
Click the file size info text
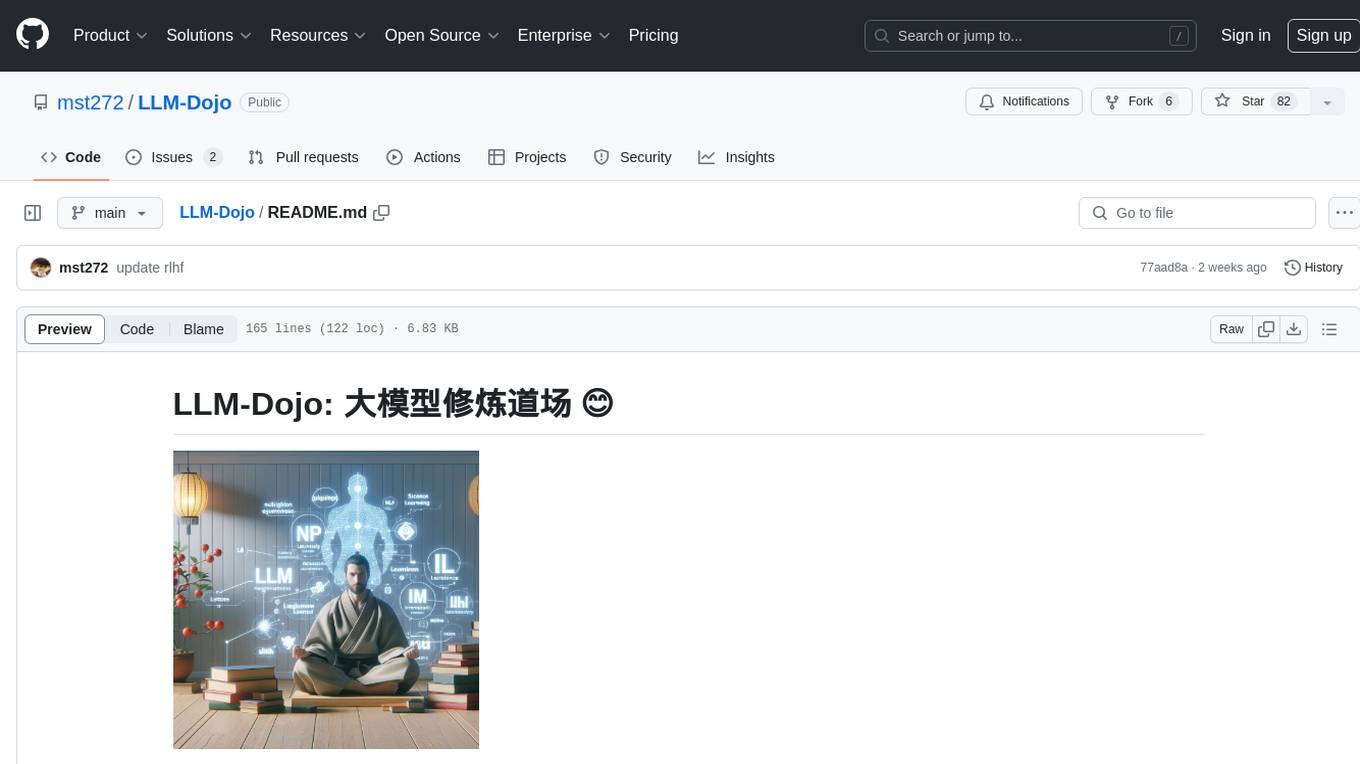coord(352,329)
